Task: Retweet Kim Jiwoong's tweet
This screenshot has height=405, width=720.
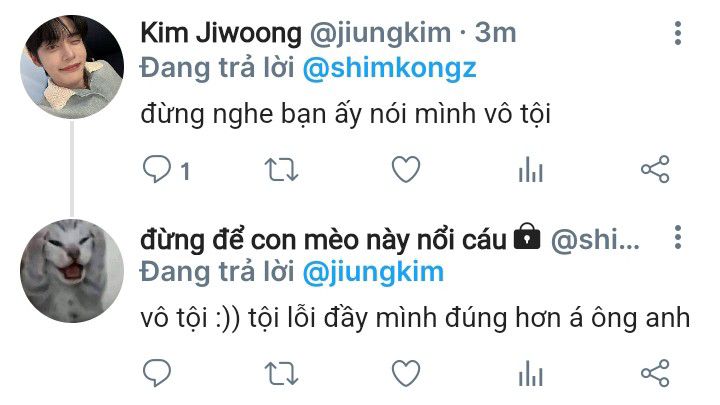Action: [281, 169]
